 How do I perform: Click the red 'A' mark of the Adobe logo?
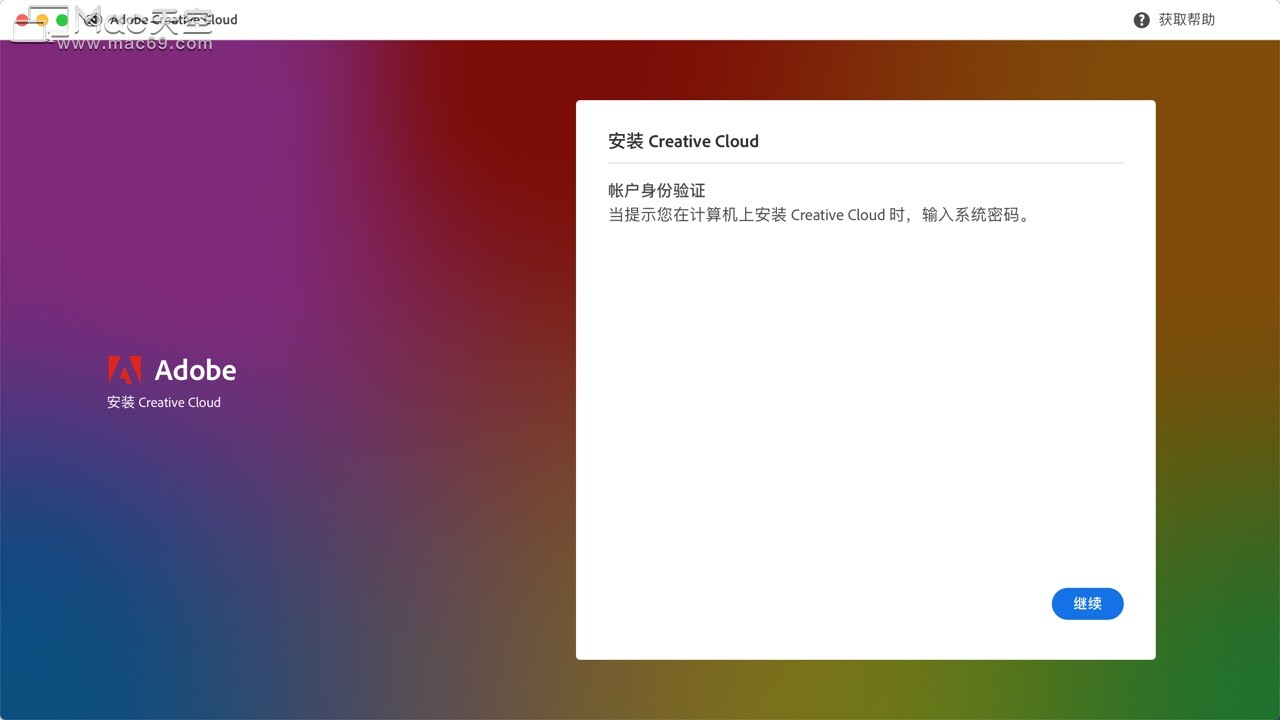pos(127,369)
